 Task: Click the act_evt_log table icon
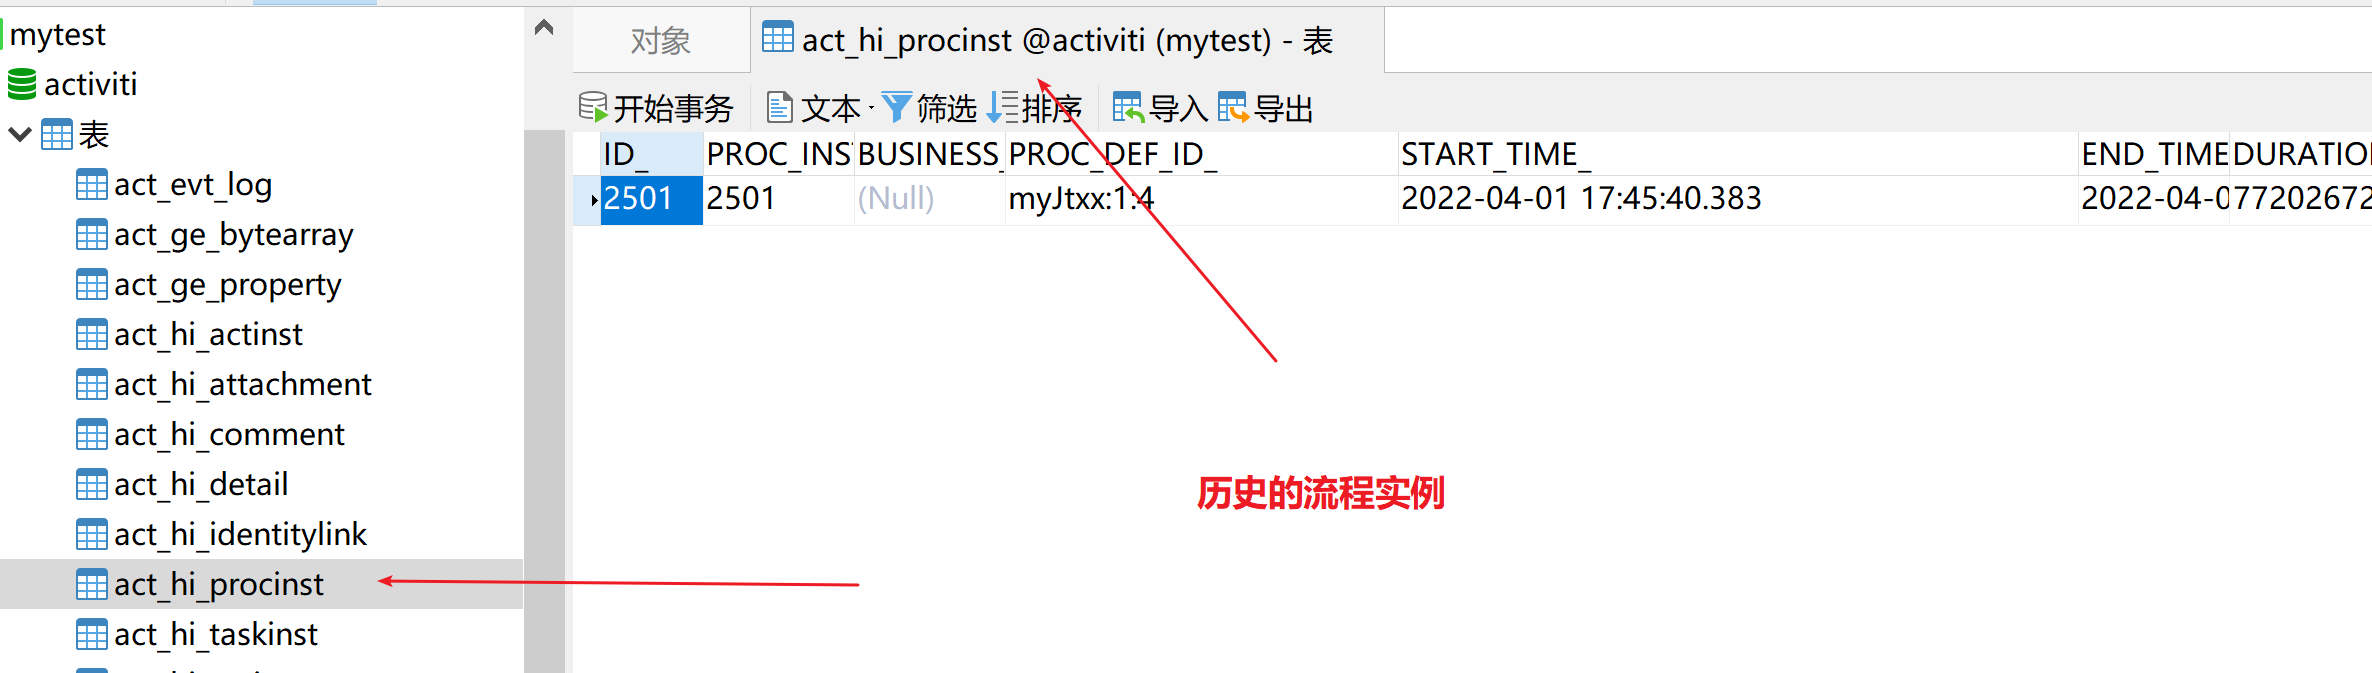[x=92, y=185]
